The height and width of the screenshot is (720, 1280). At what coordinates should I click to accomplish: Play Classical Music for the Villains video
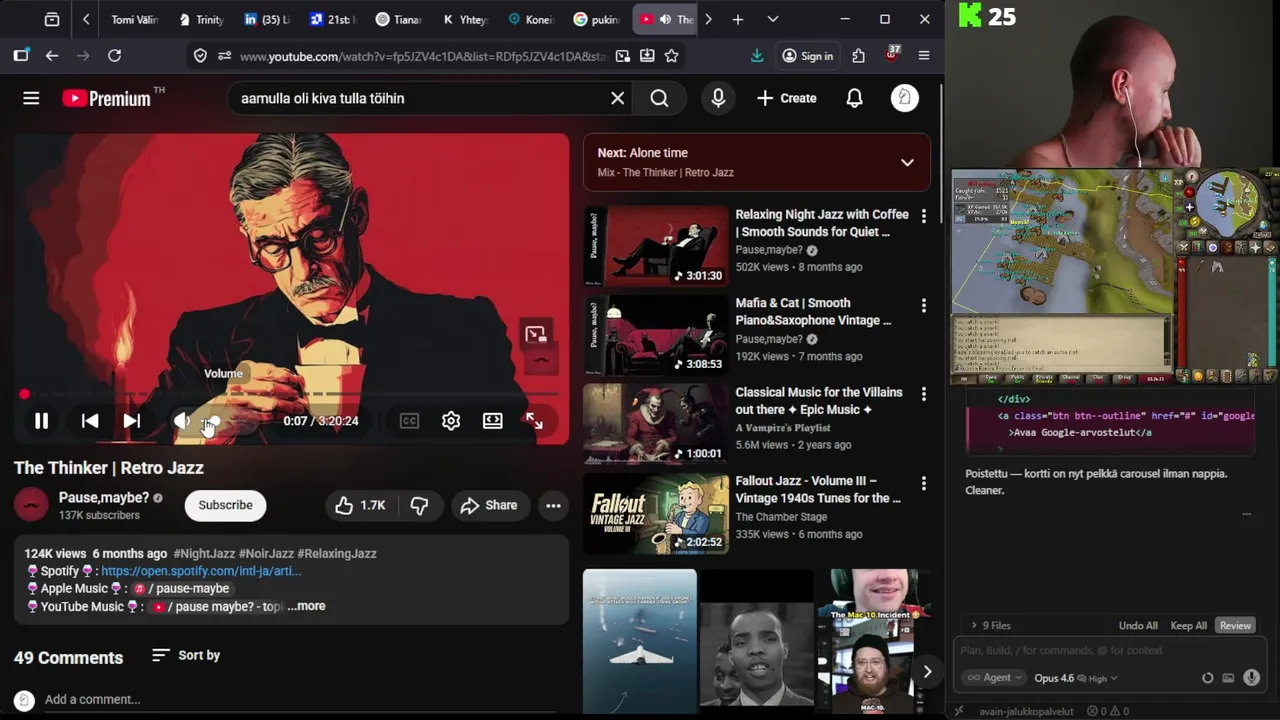[x=656, y=424]
